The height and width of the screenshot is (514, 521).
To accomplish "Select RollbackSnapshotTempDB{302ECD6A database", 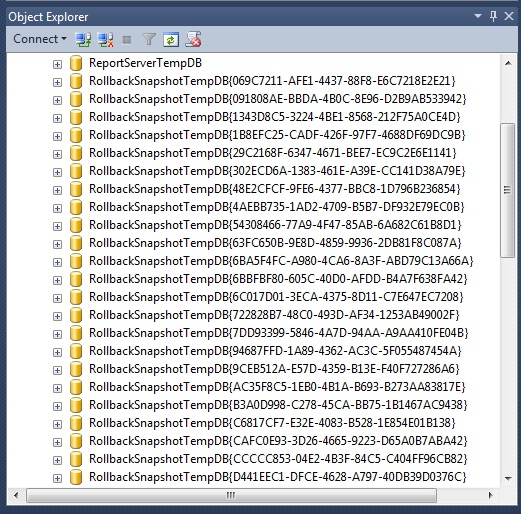I will 277,171.
